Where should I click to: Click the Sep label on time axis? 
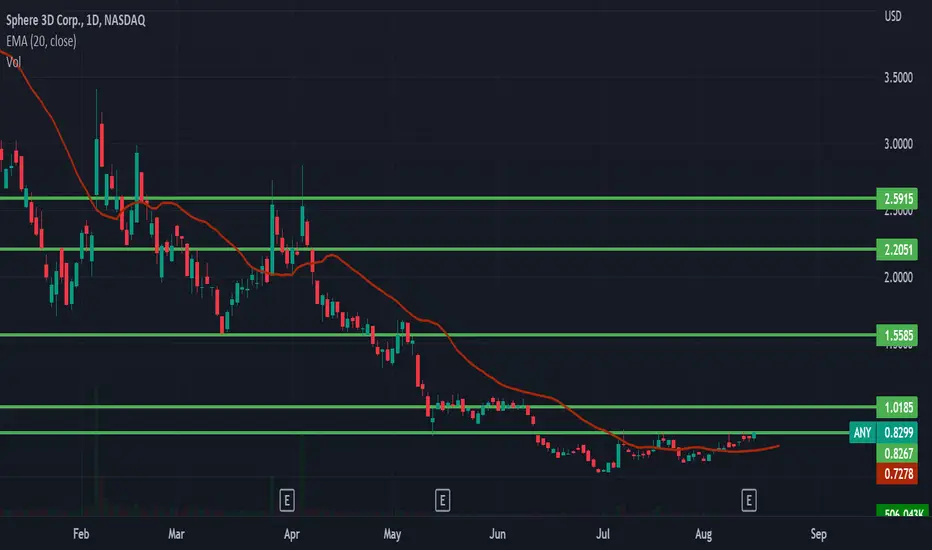(x=818, y=534)
